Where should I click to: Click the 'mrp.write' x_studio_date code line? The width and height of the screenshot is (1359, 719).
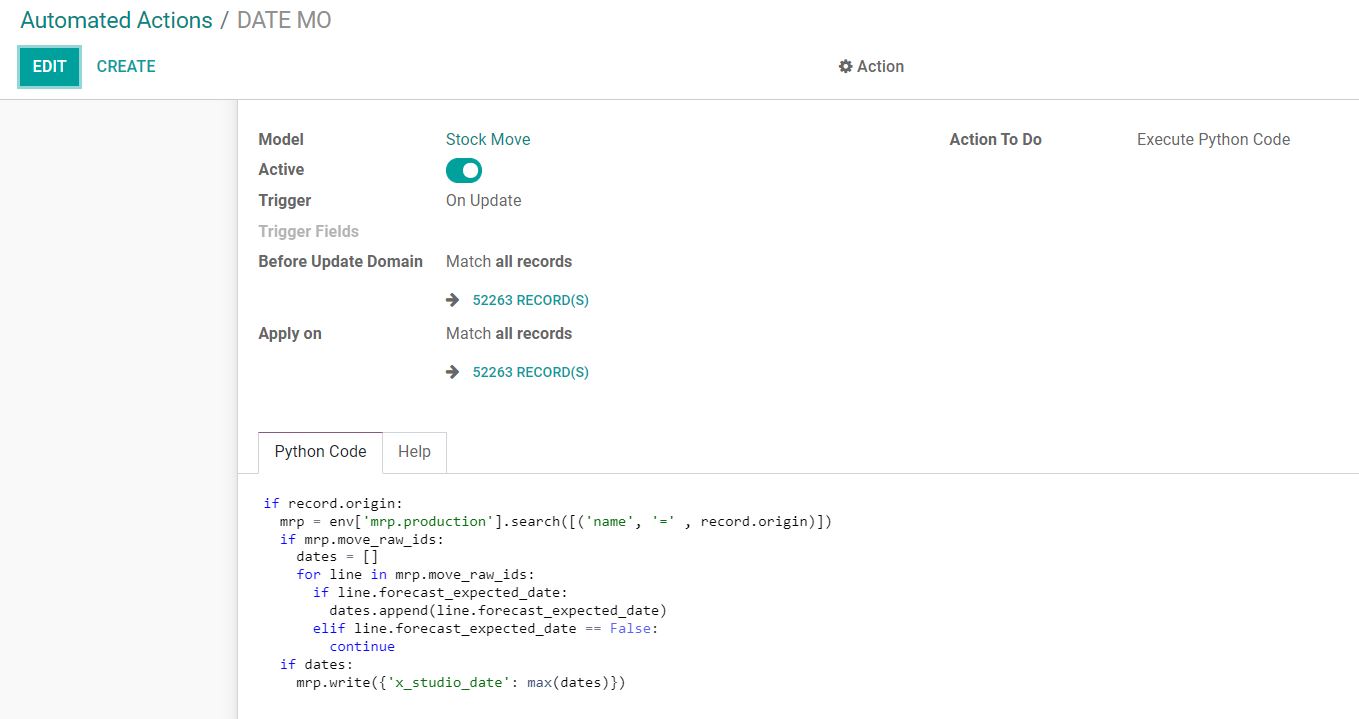pyautogui.click(x=461, y=682)
